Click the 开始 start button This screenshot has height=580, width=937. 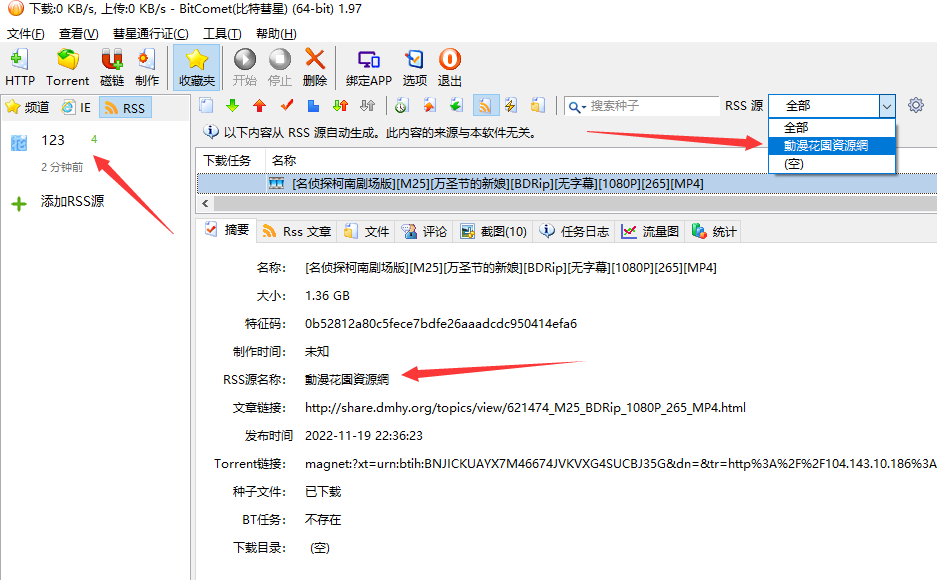coord(244,67)
